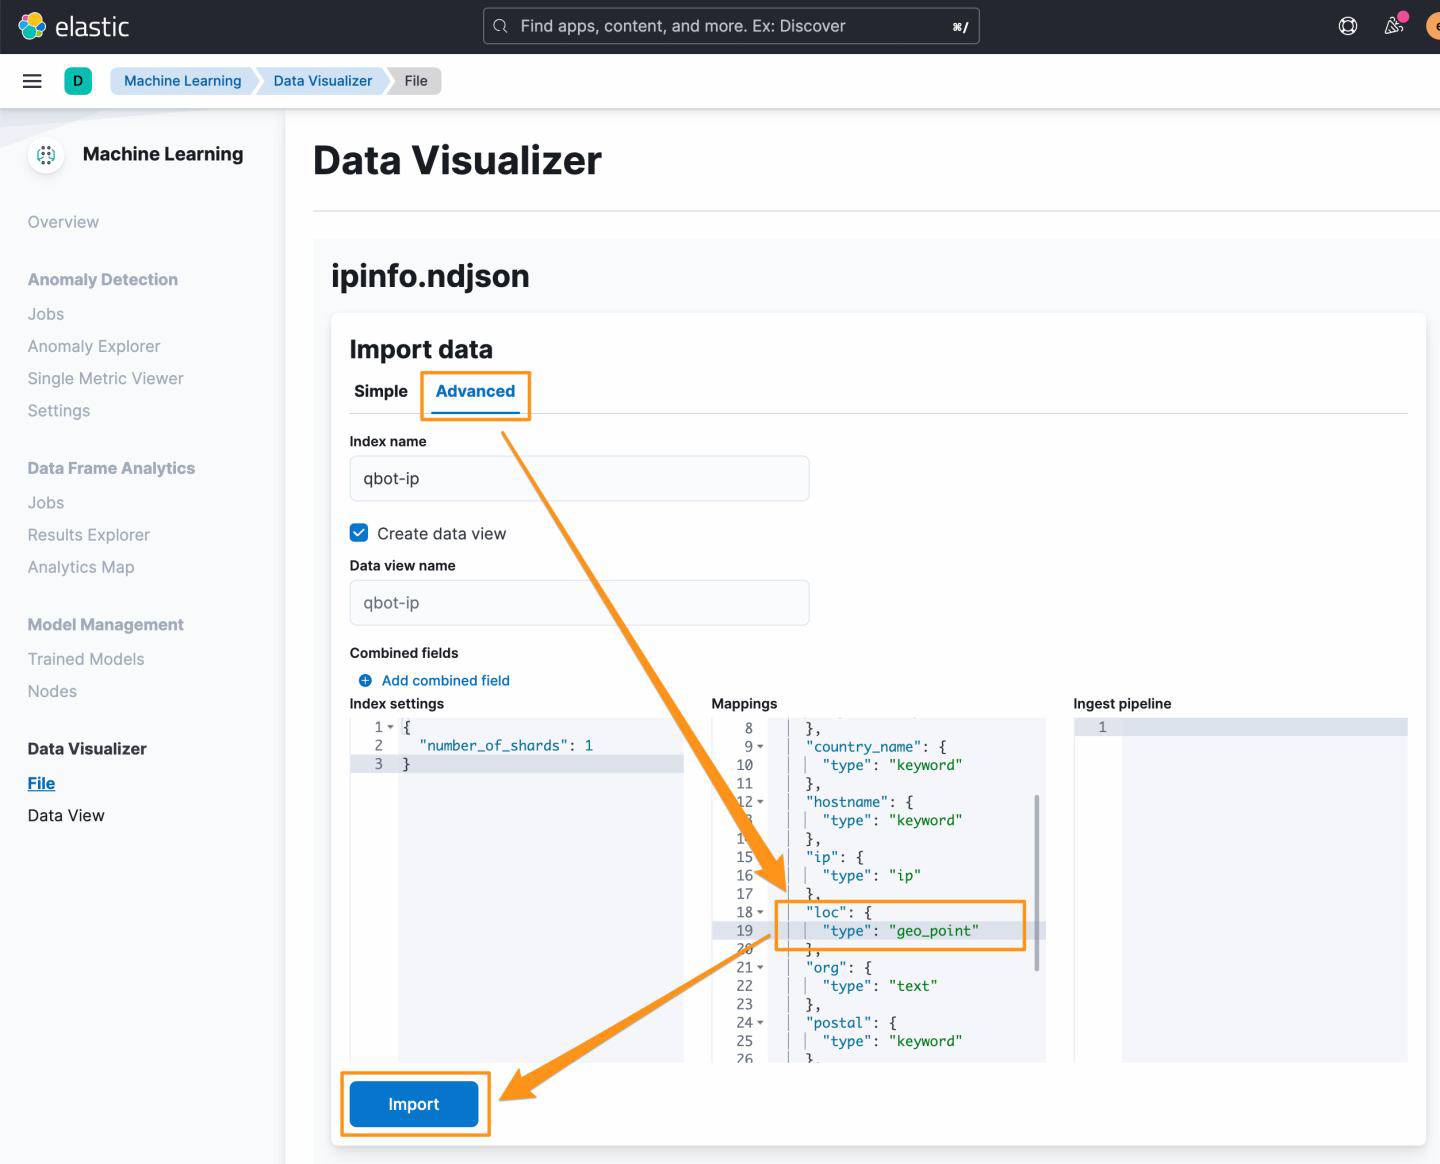Image resolution: width=1440 pixels, height=1164 pixels.
Task: Go to Data Visualizer breadcrumb
Action: pos(322,81)
